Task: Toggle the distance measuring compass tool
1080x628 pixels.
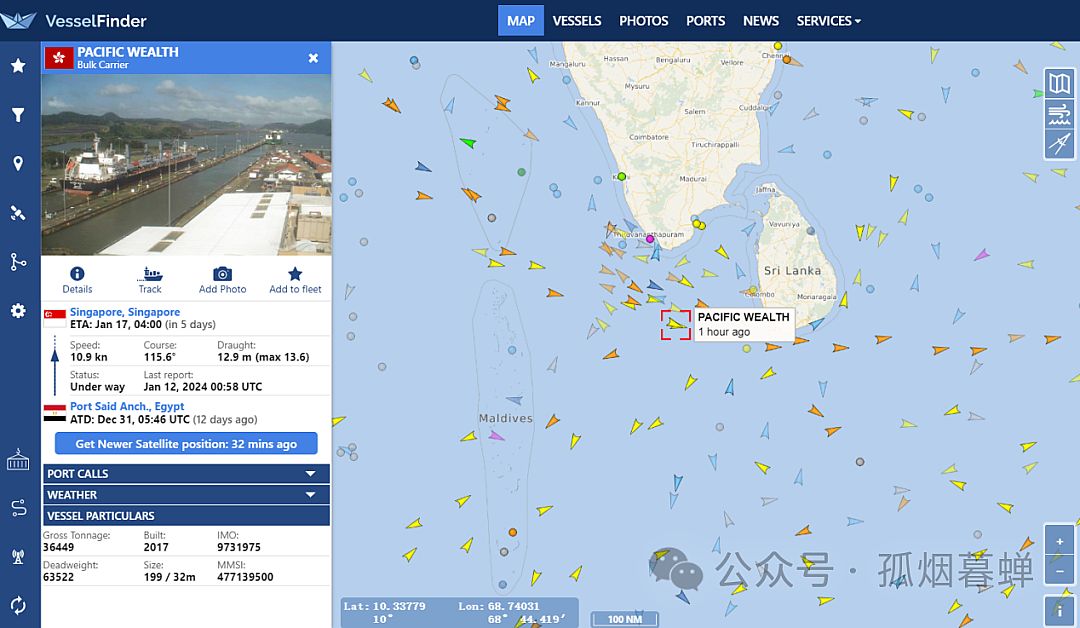Action: coord(1059,145)
